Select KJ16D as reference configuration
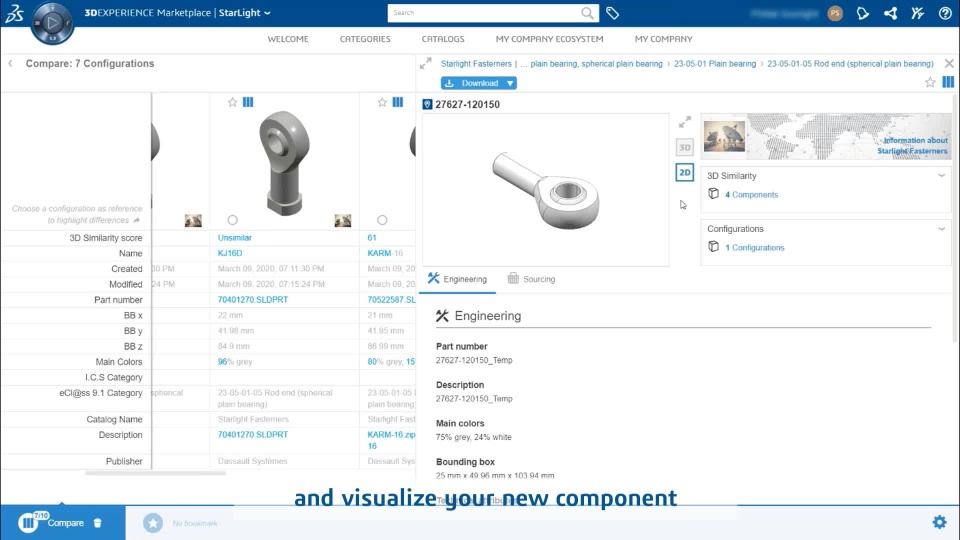Viewport: 960px width, 540px height. [233, 220]
